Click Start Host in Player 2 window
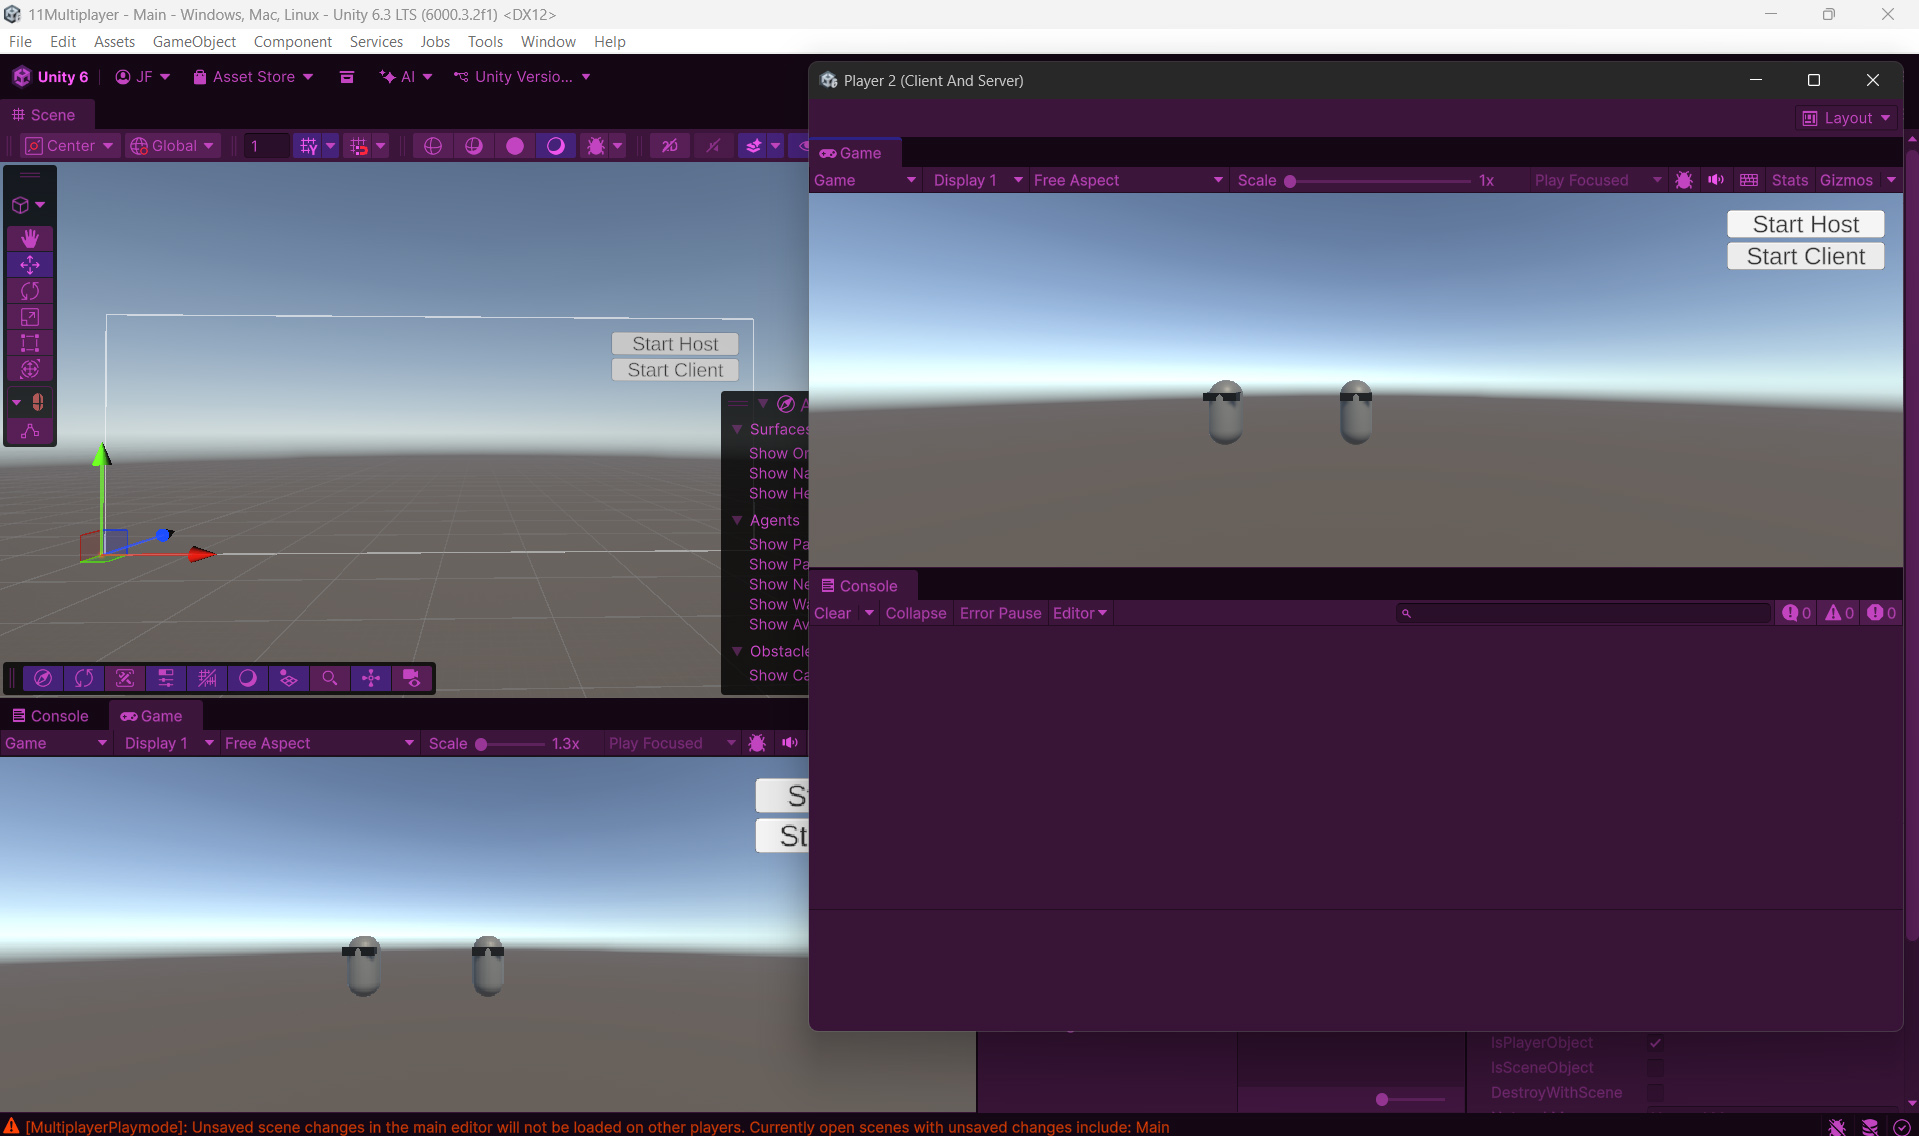 (1805, 224)
